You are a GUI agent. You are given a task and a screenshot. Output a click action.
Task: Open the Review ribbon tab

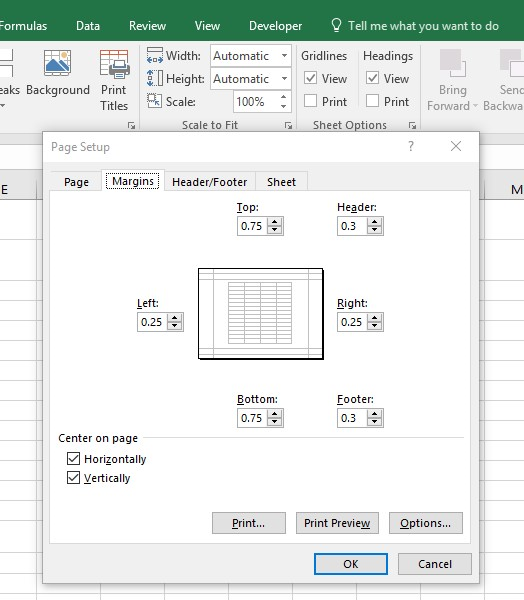147,26
